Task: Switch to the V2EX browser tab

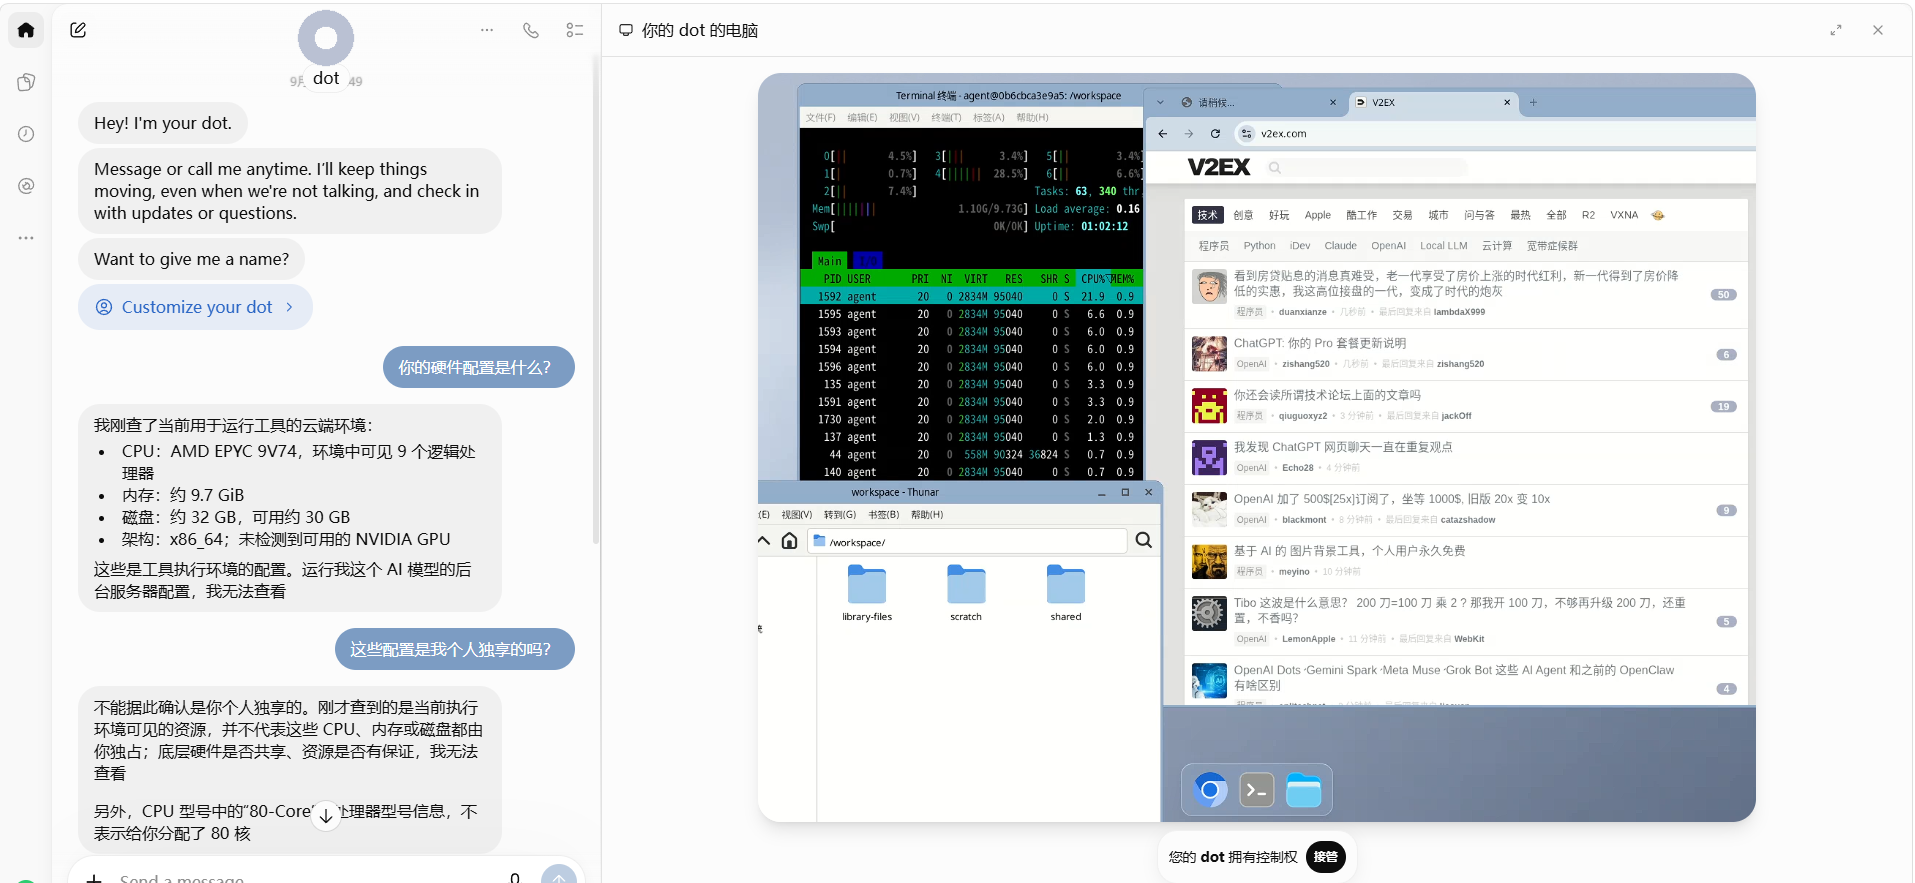Action: point(1434,102)
